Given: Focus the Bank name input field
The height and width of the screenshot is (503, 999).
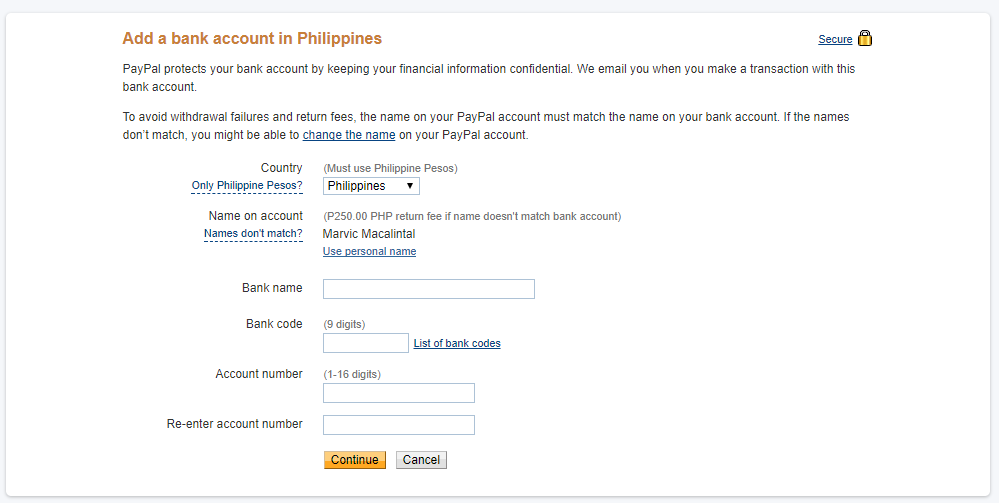Looking at the screenshot, I should tap(429, 289).
